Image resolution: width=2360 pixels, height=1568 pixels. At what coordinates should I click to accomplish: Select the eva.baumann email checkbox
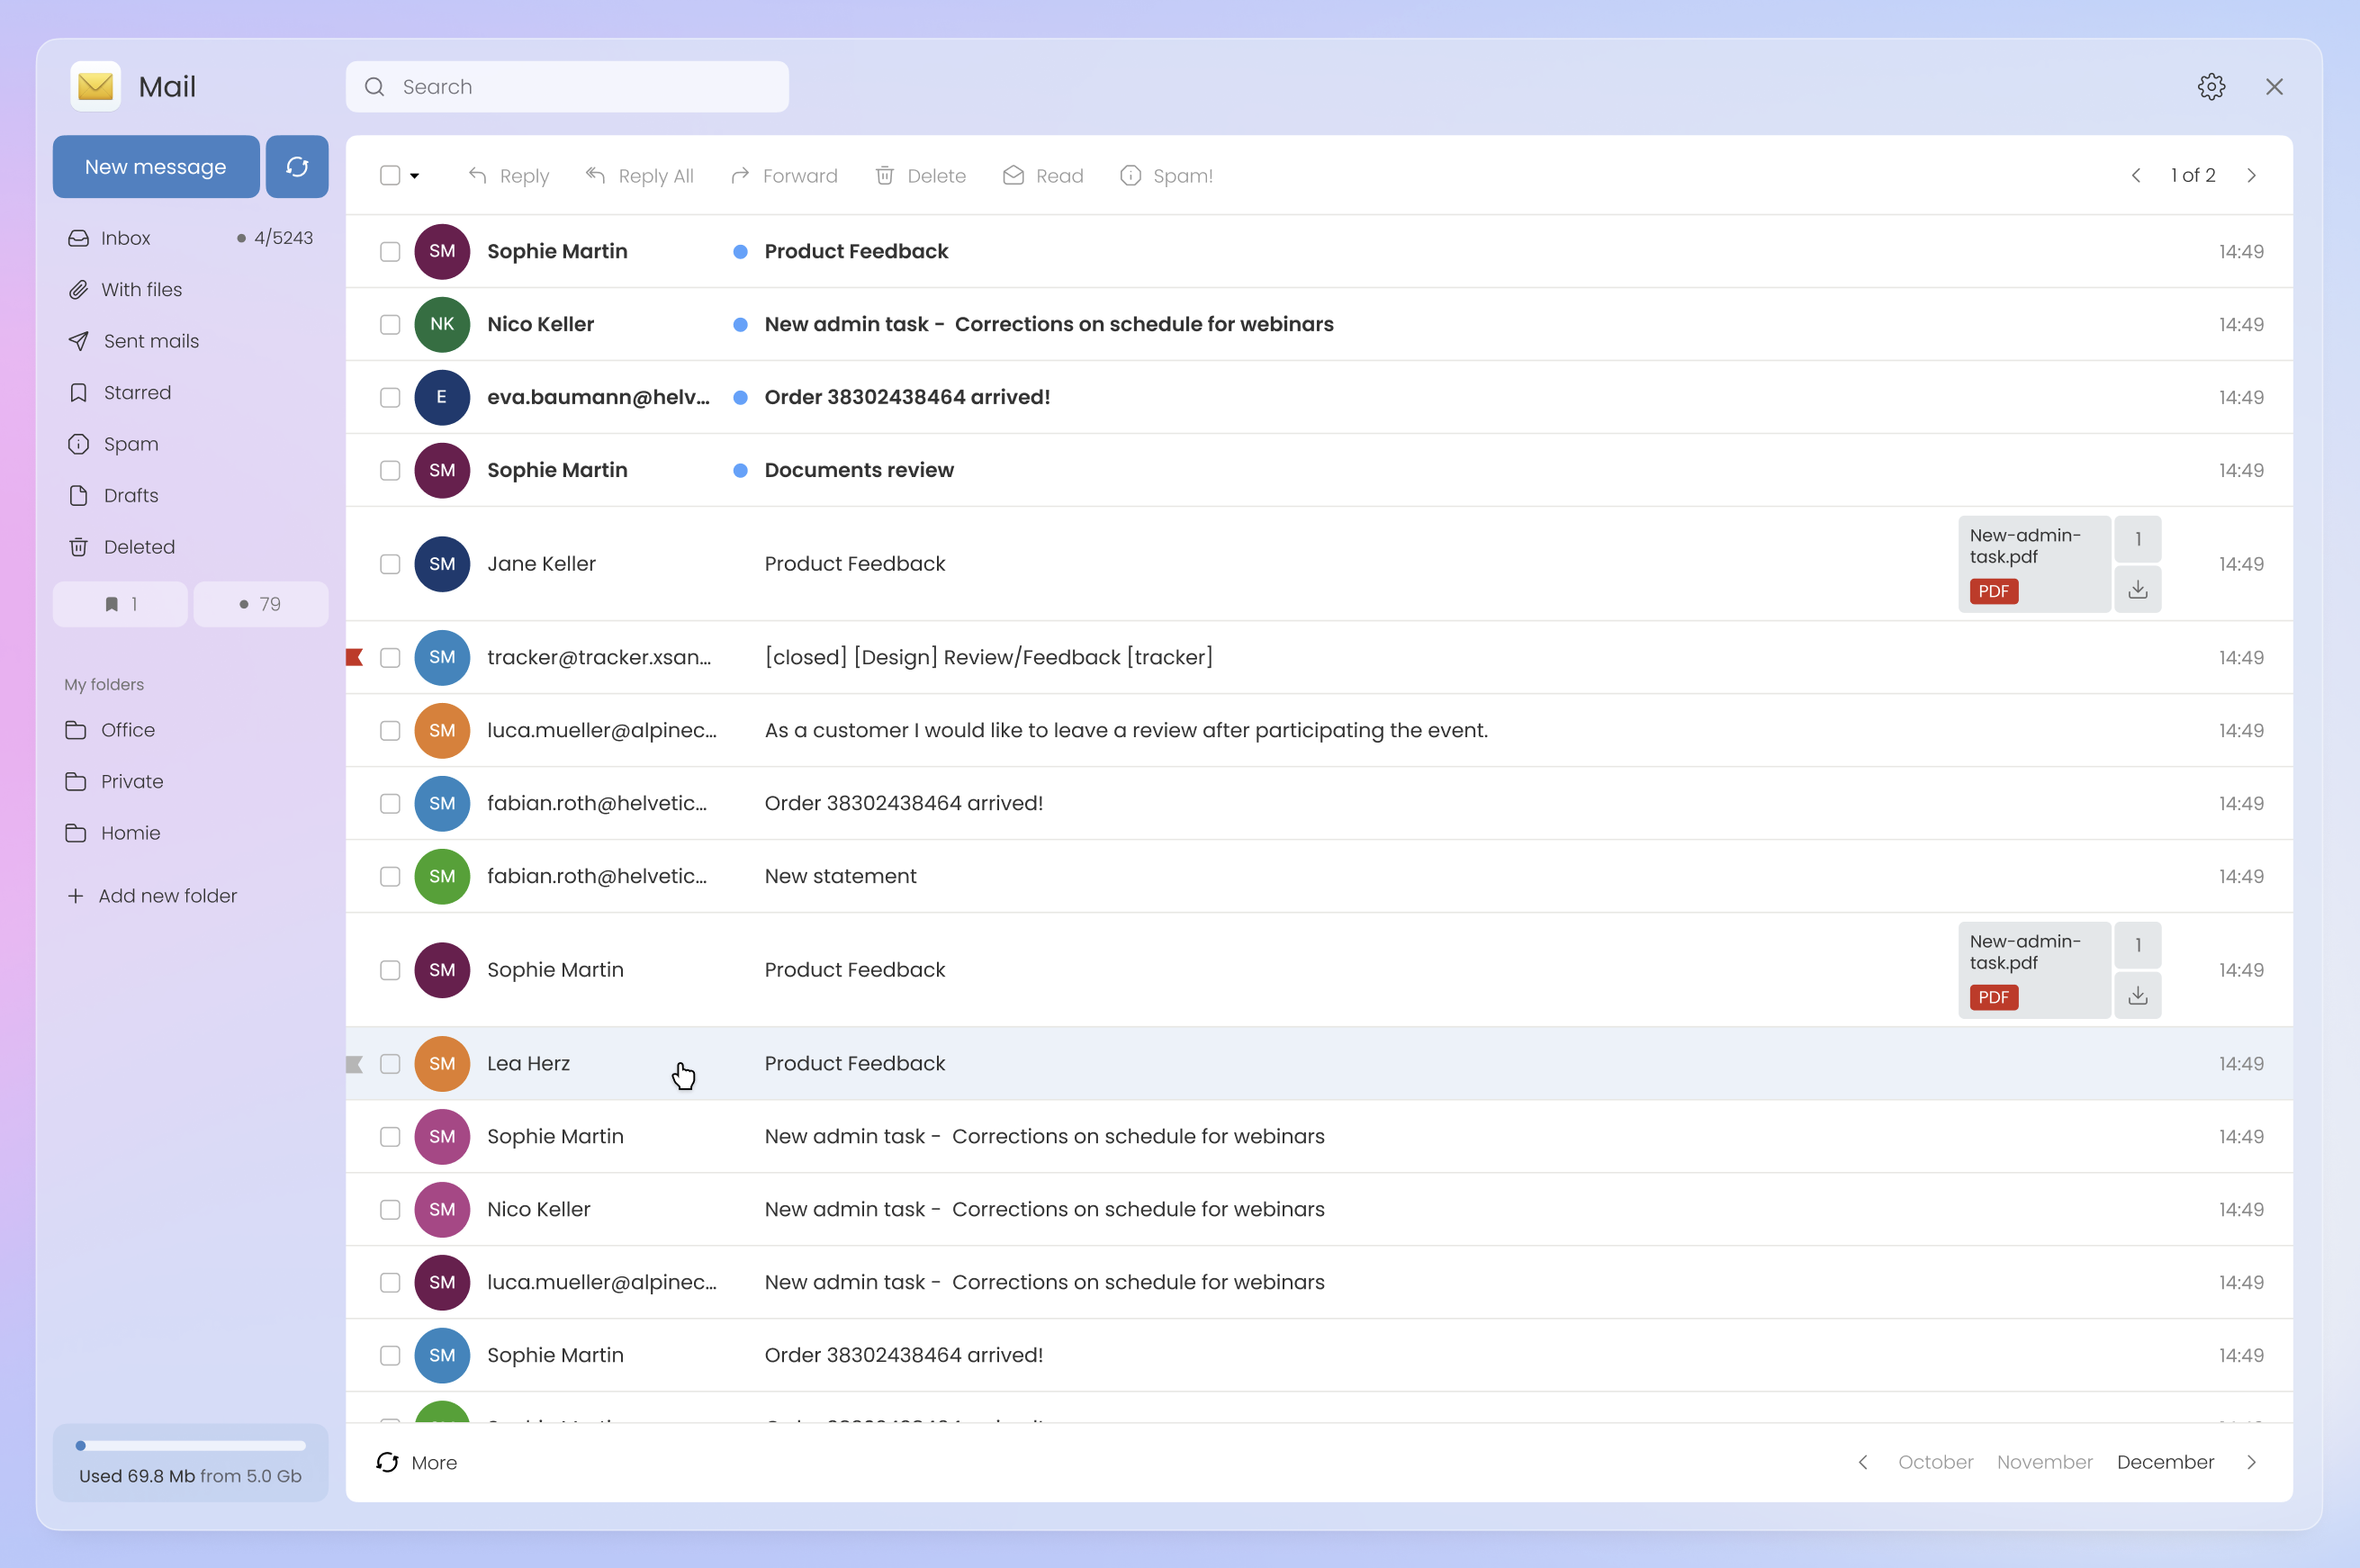(390, 398)
